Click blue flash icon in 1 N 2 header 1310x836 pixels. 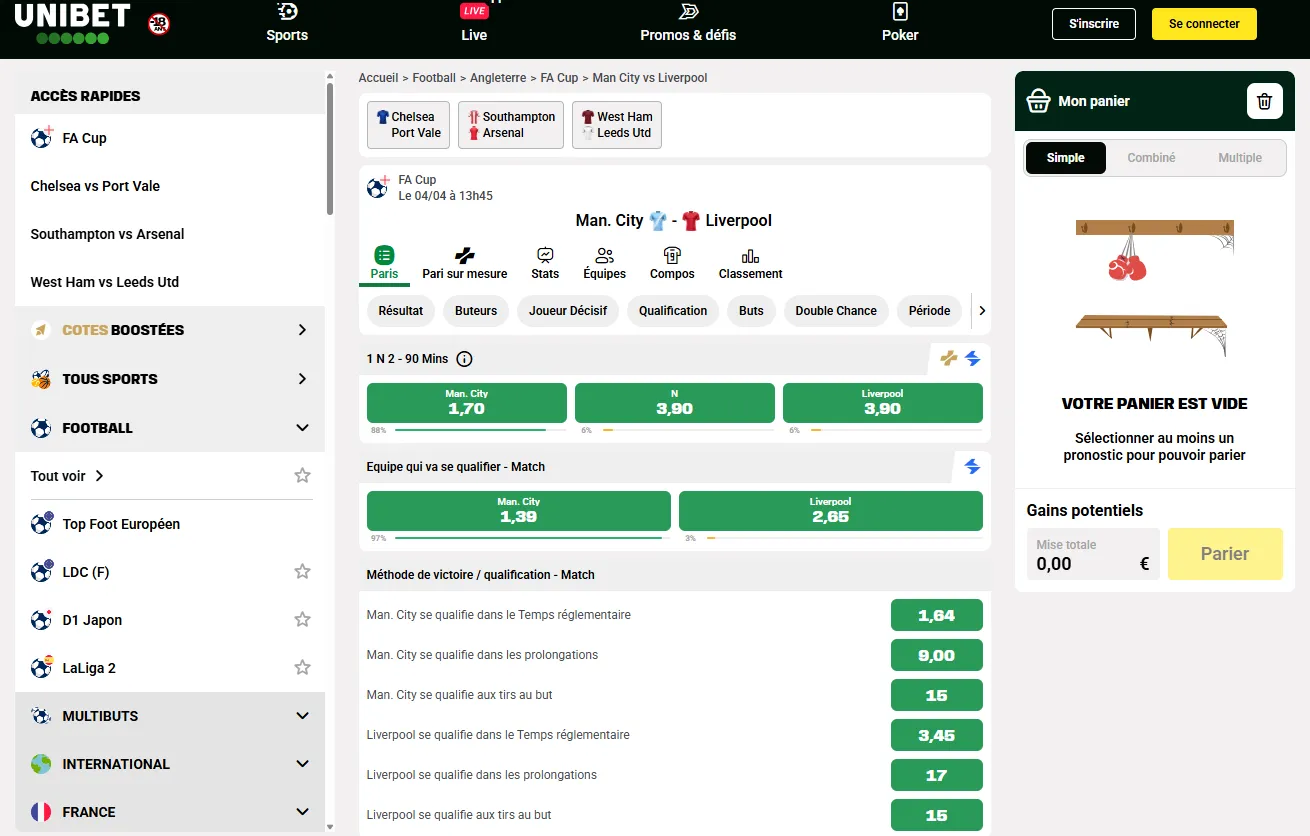pos(972,358)
